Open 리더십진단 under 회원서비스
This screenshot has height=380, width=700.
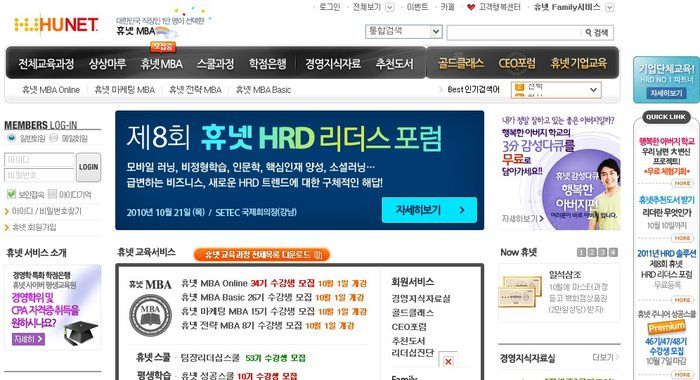pos(412,353)
